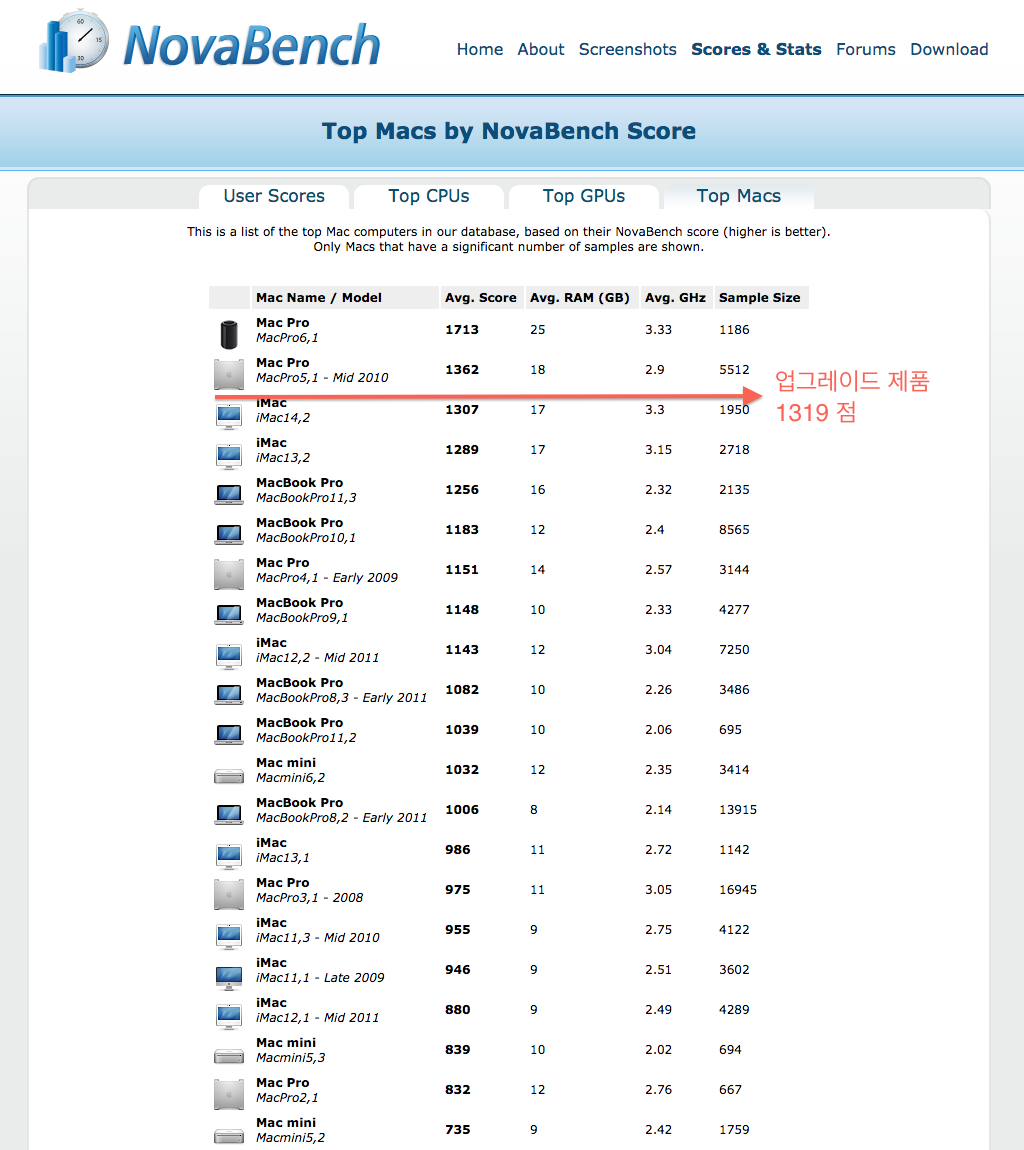Screen dimensions: 1024x1150
Task: Click the black cylinder MacPro6,1 icon
Action: (229, 333)
